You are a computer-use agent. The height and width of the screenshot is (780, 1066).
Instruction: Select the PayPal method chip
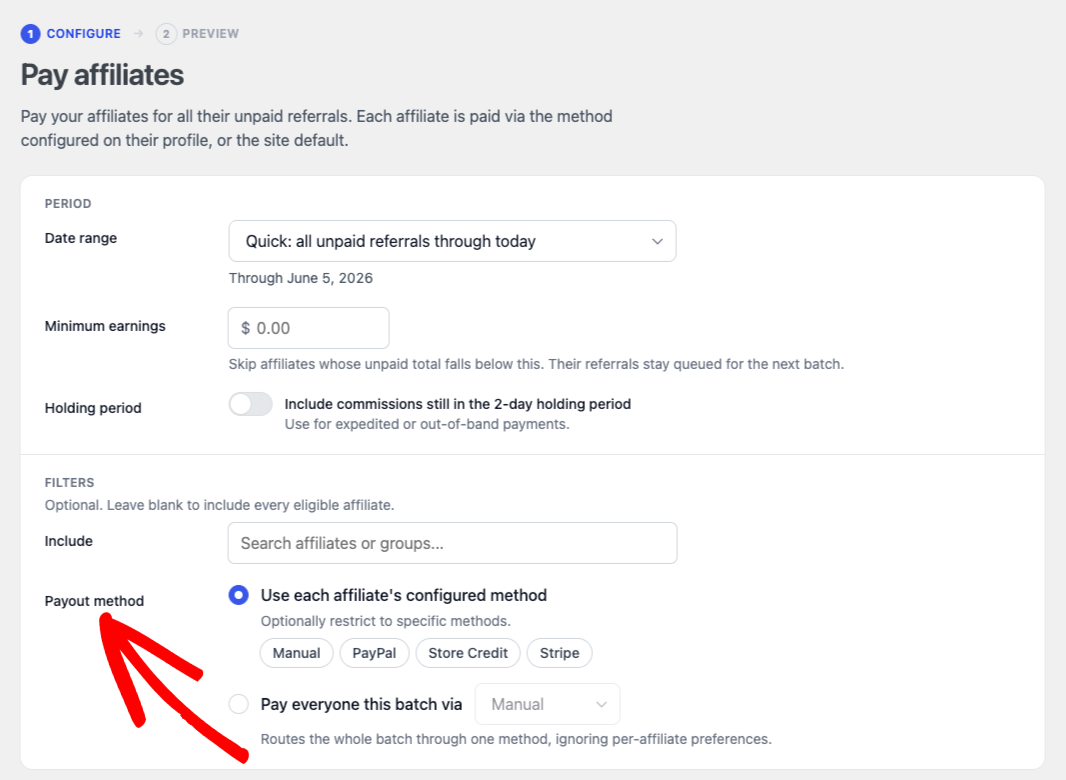[374, 653]
